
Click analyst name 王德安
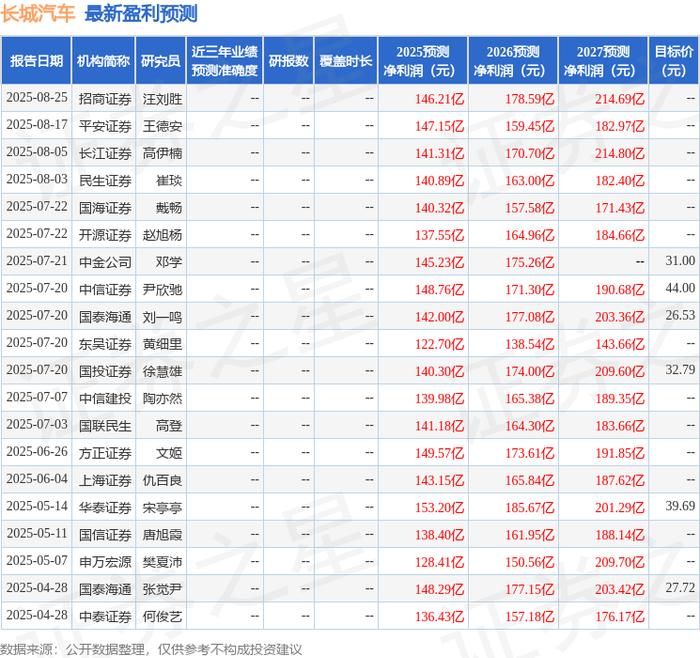coord(162,126)
